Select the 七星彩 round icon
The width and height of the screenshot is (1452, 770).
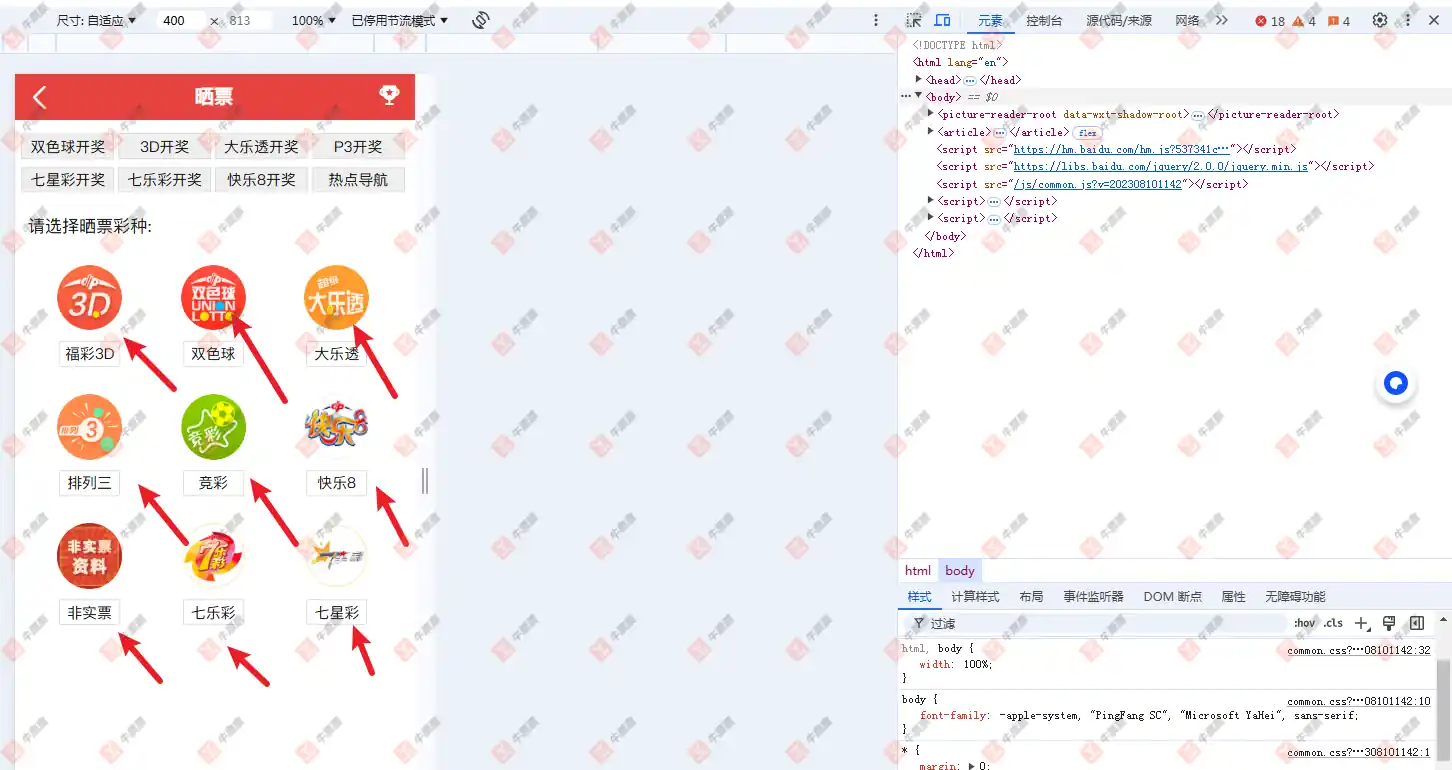[337, 556]
